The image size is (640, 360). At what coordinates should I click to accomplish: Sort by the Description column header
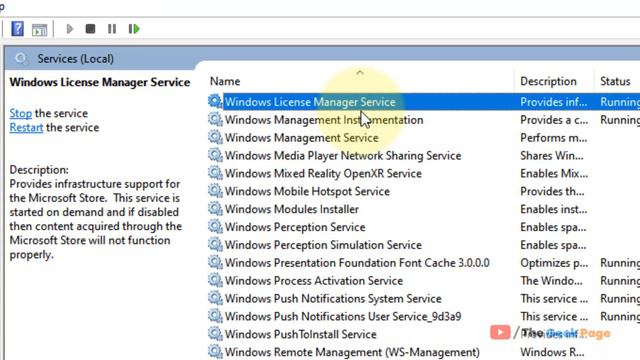pyautogui.click(x=548, y=81)
